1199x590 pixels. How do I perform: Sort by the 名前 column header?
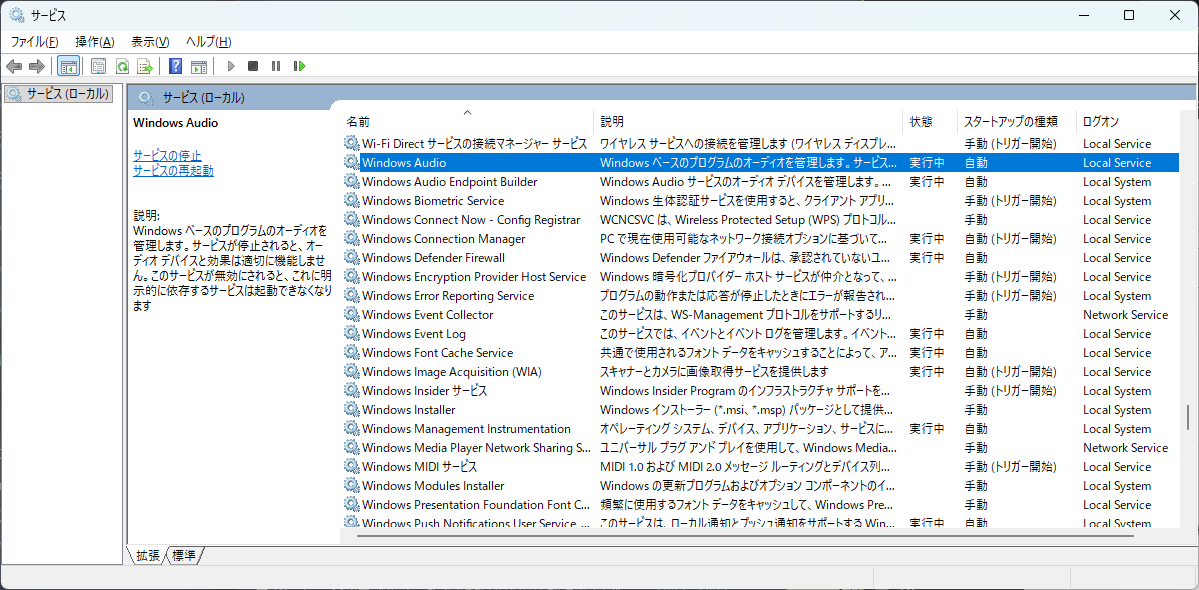click(x=358, y=121)
